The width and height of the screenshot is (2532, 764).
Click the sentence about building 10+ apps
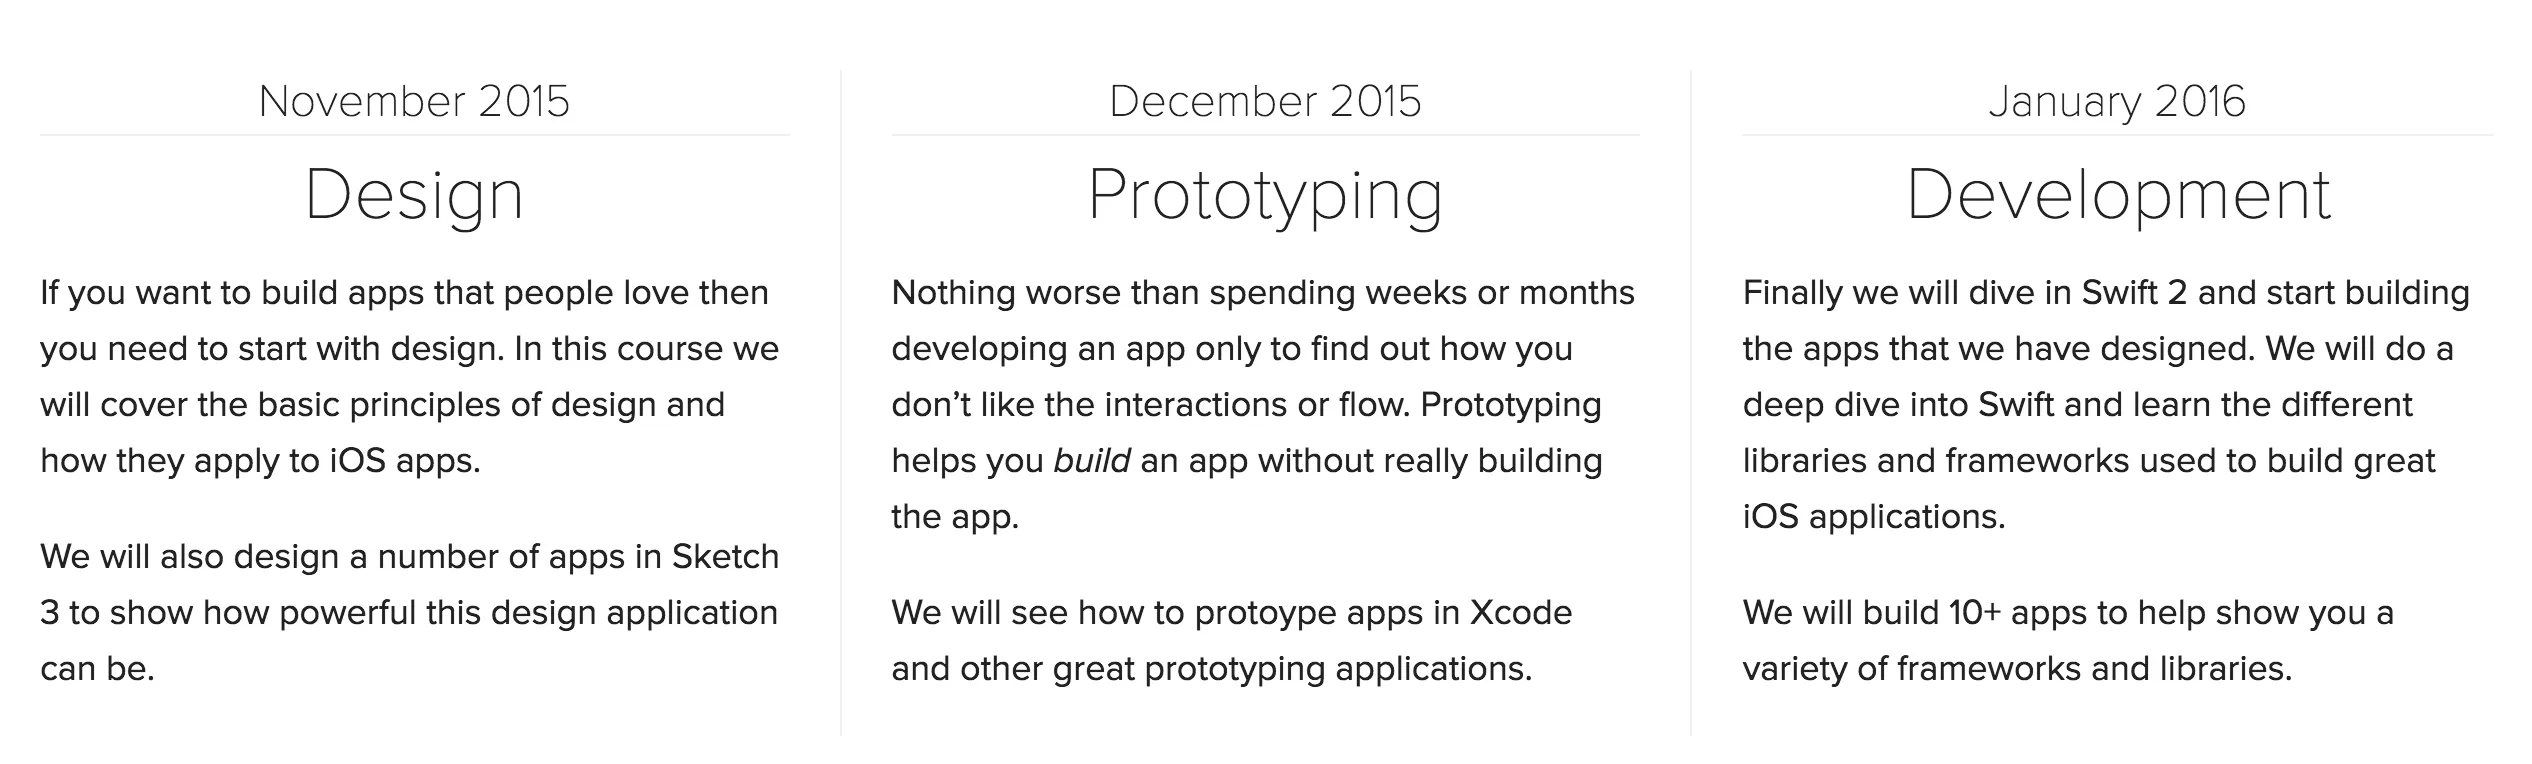(x=2068, y=641)
